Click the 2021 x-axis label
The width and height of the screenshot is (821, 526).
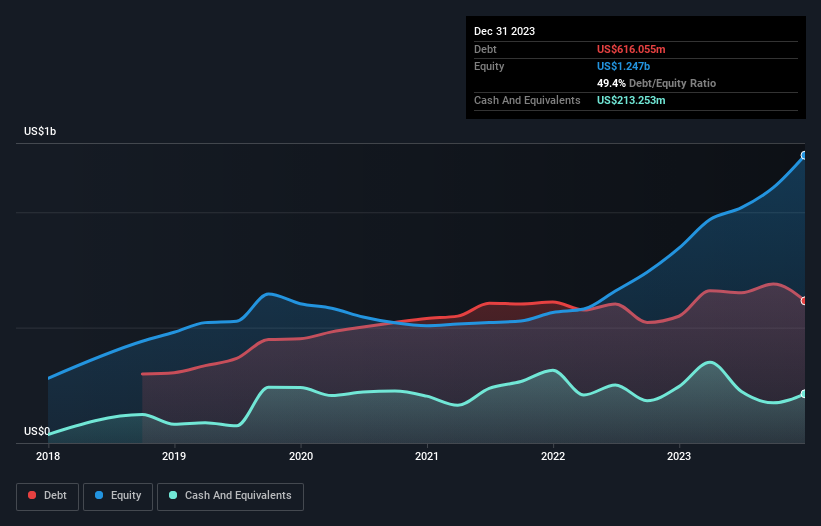[427, 456]
